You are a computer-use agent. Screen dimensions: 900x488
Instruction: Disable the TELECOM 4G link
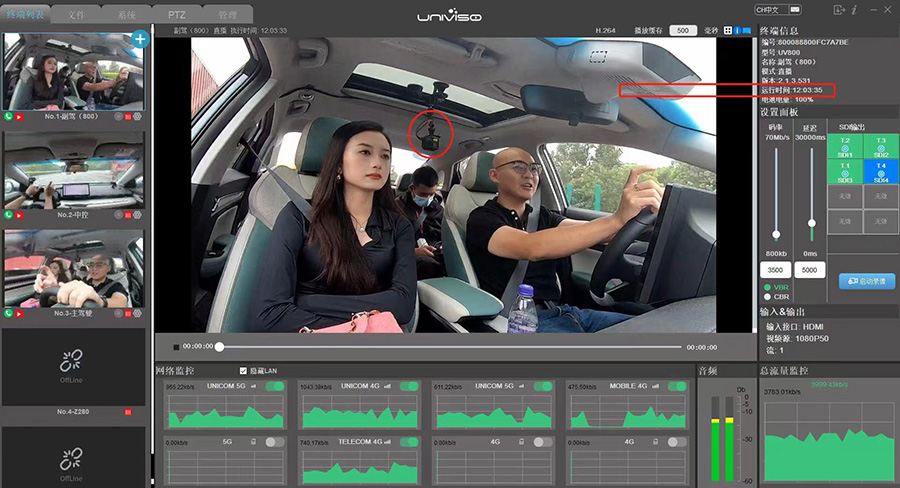[409, 441]
